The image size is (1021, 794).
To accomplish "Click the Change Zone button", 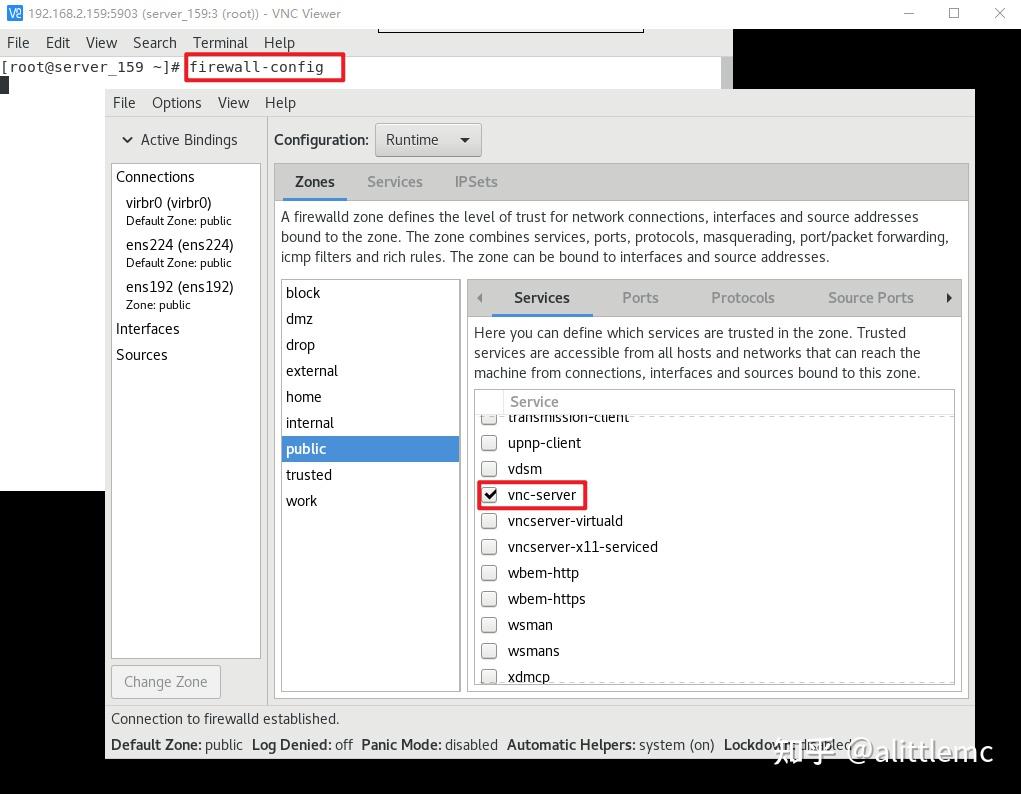I will pos(166,682).
